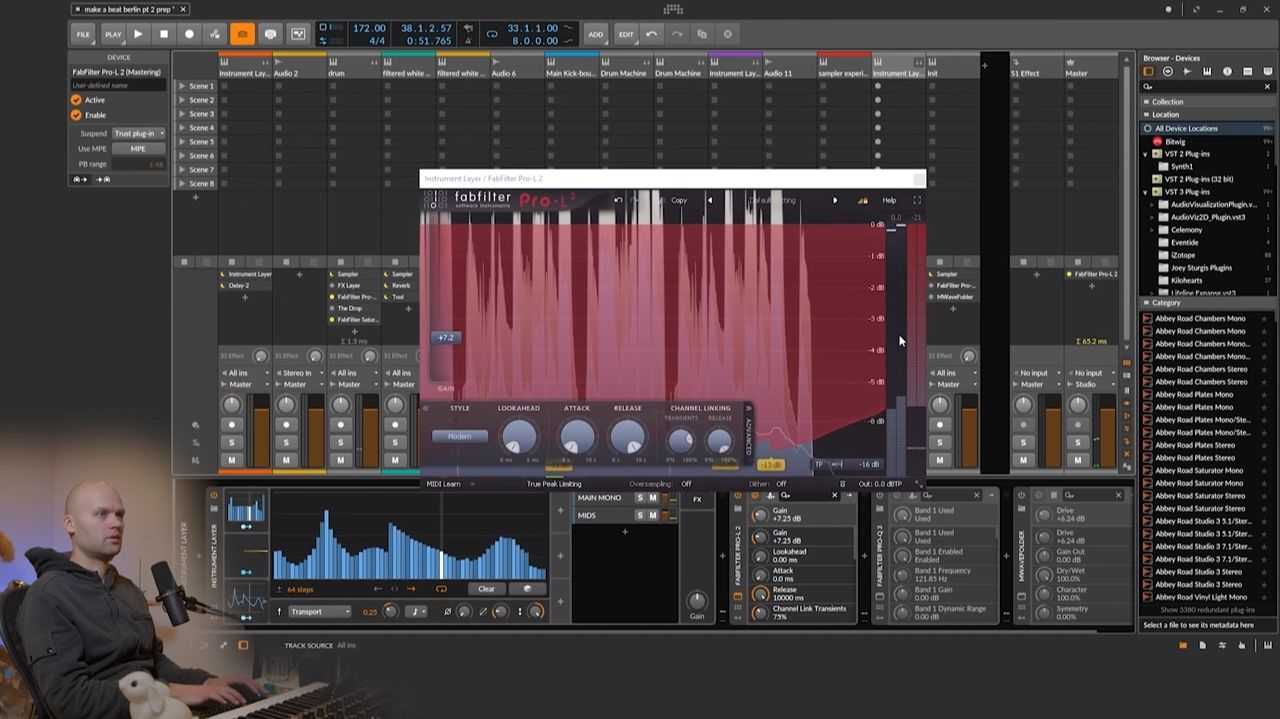
Task: Go to the next FabFilter preset
Action: click(x=835, y=200)
